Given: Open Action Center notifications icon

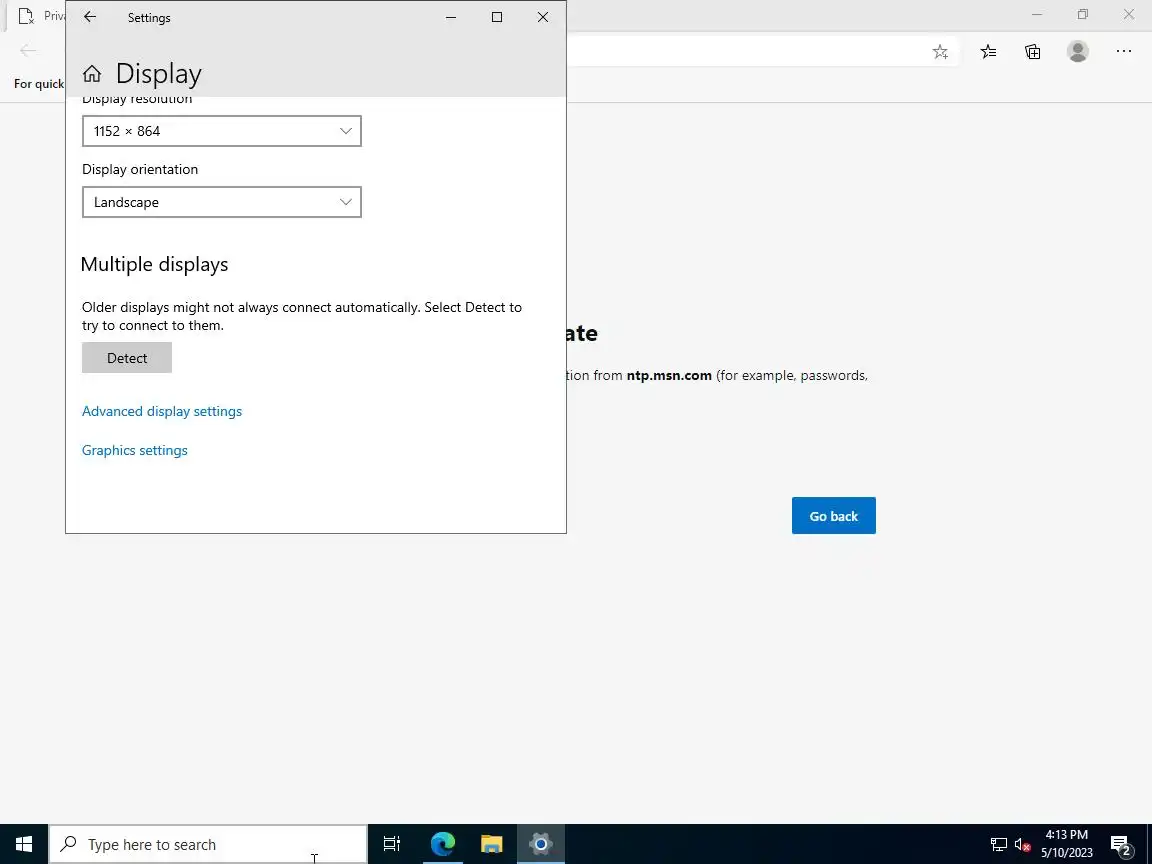Looking at the screenshot, I should click(1120, 844).
